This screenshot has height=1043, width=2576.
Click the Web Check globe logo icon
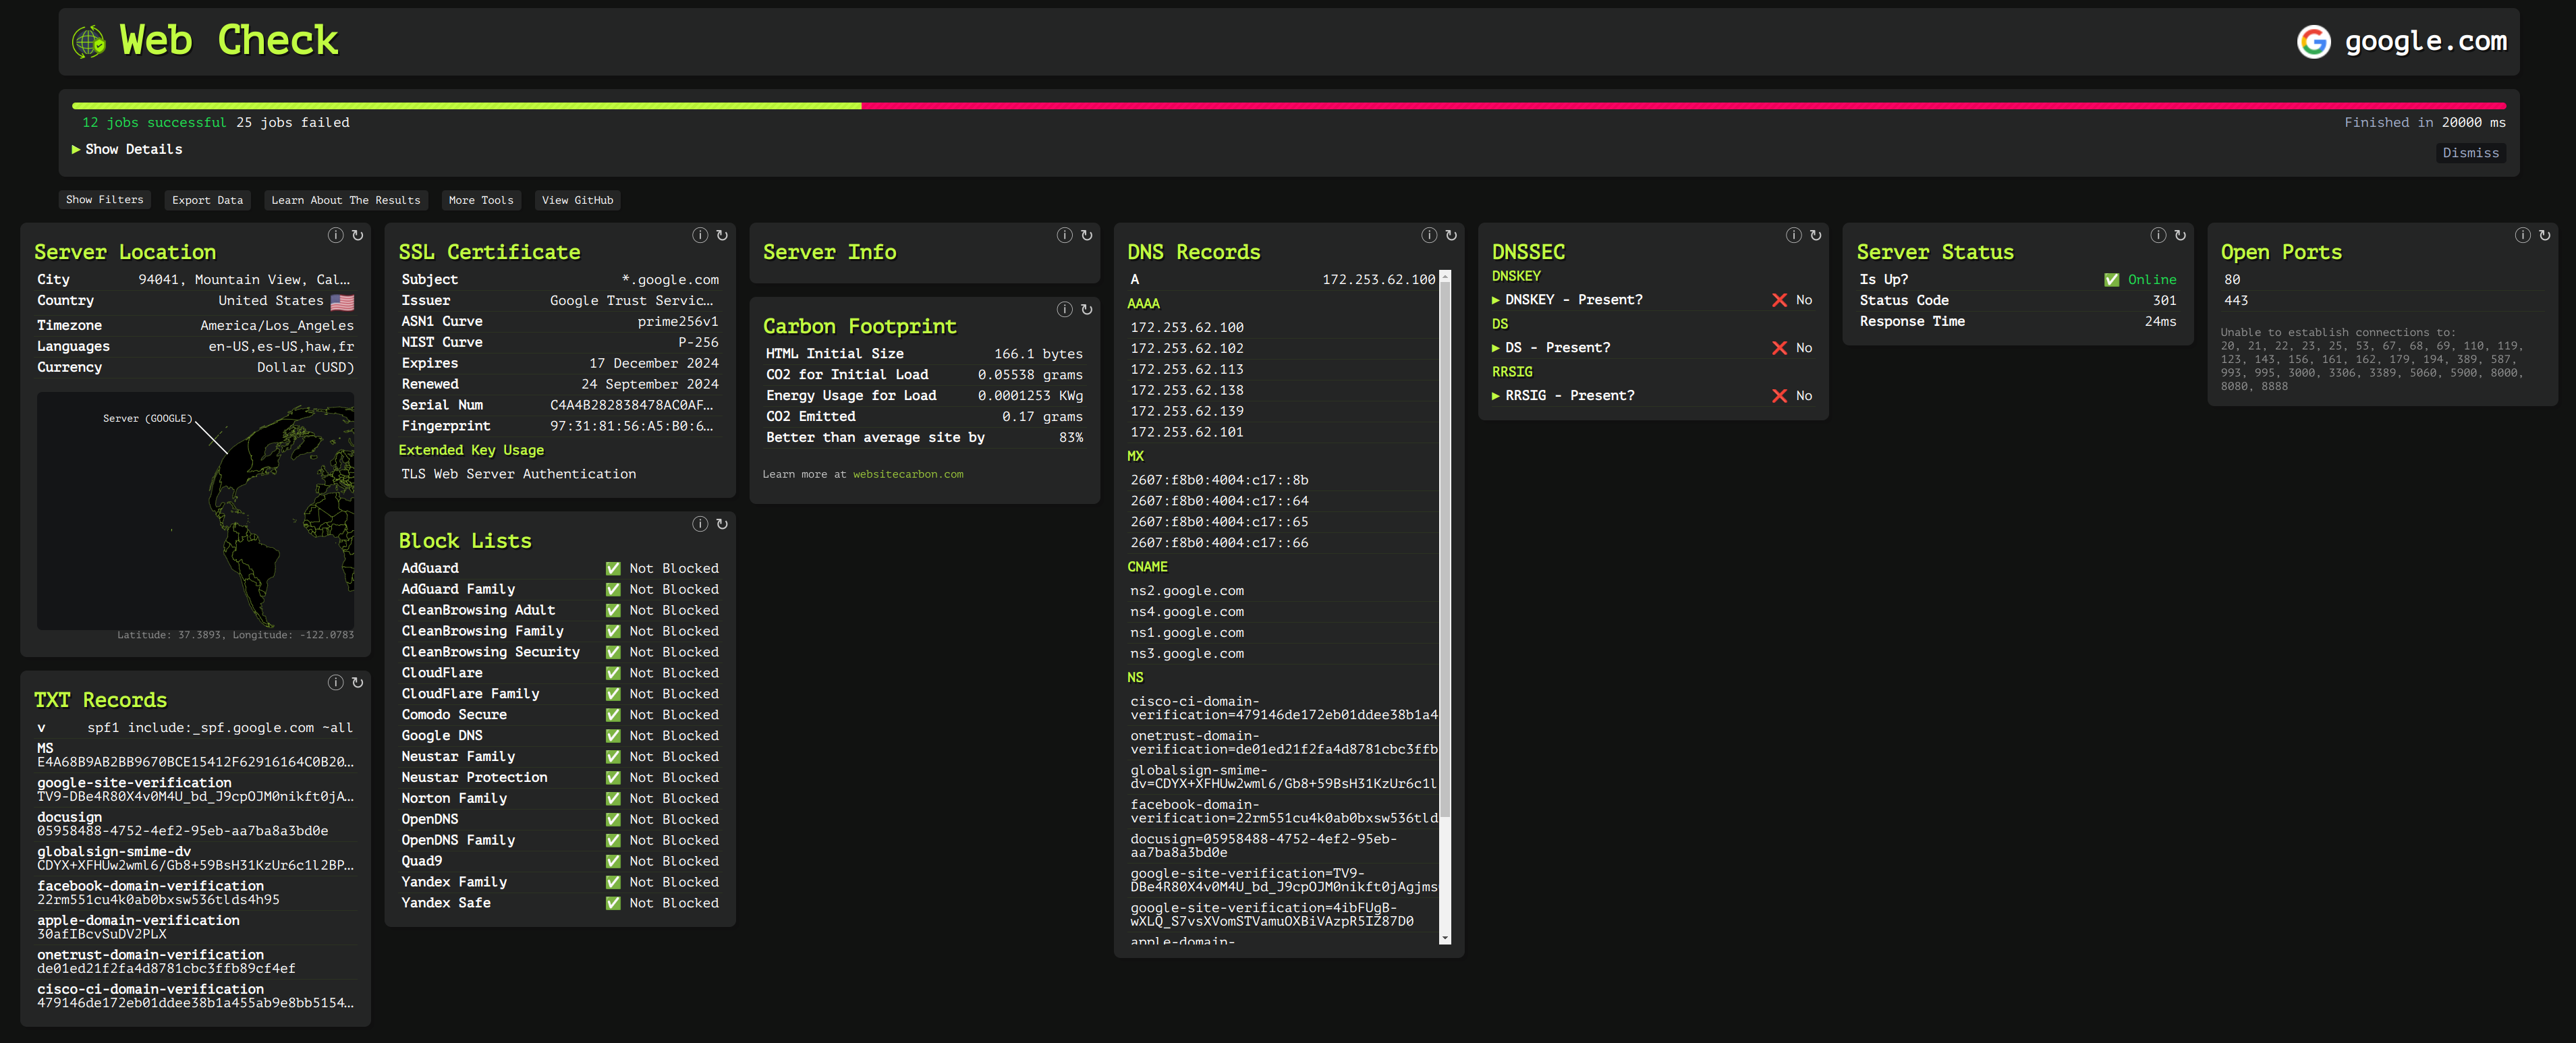point(89,42)
